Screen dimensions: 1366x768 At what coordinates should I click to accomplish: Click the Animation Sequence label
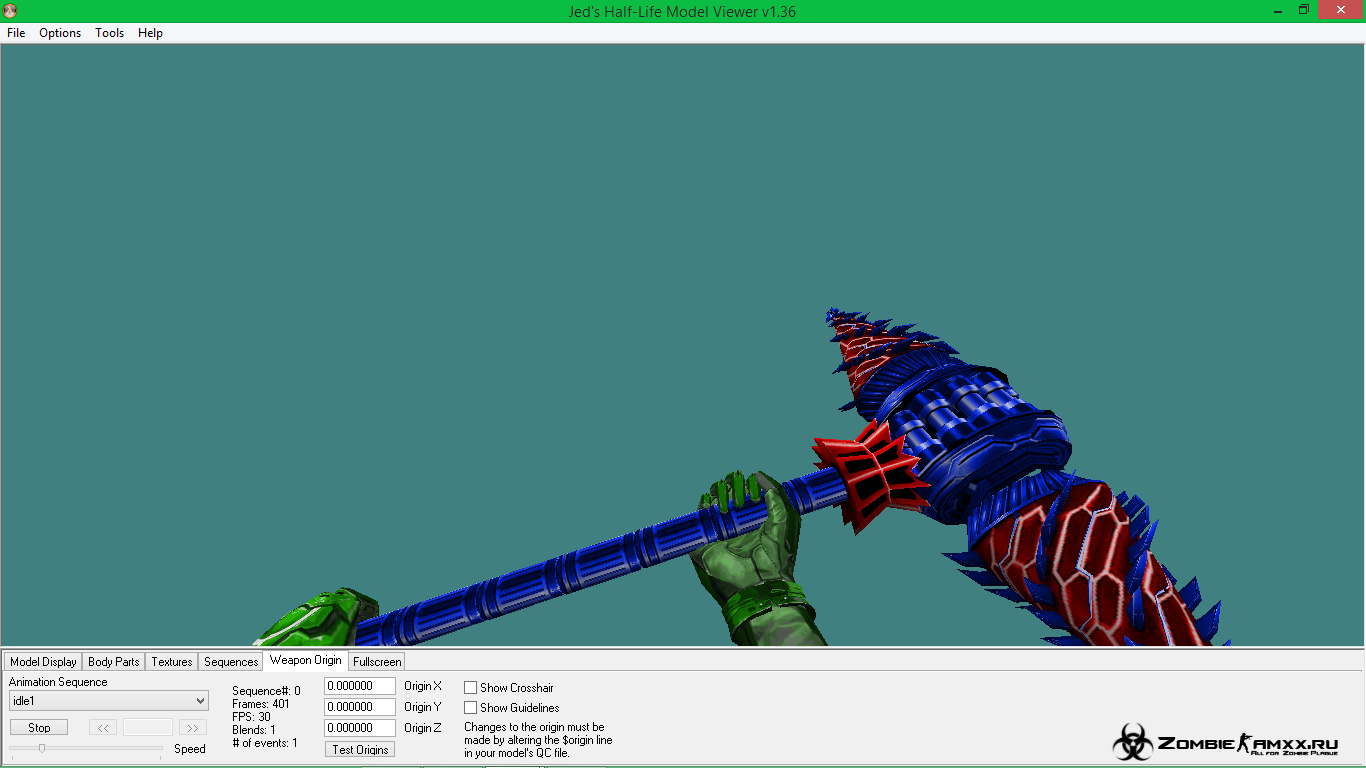[58, 682]
